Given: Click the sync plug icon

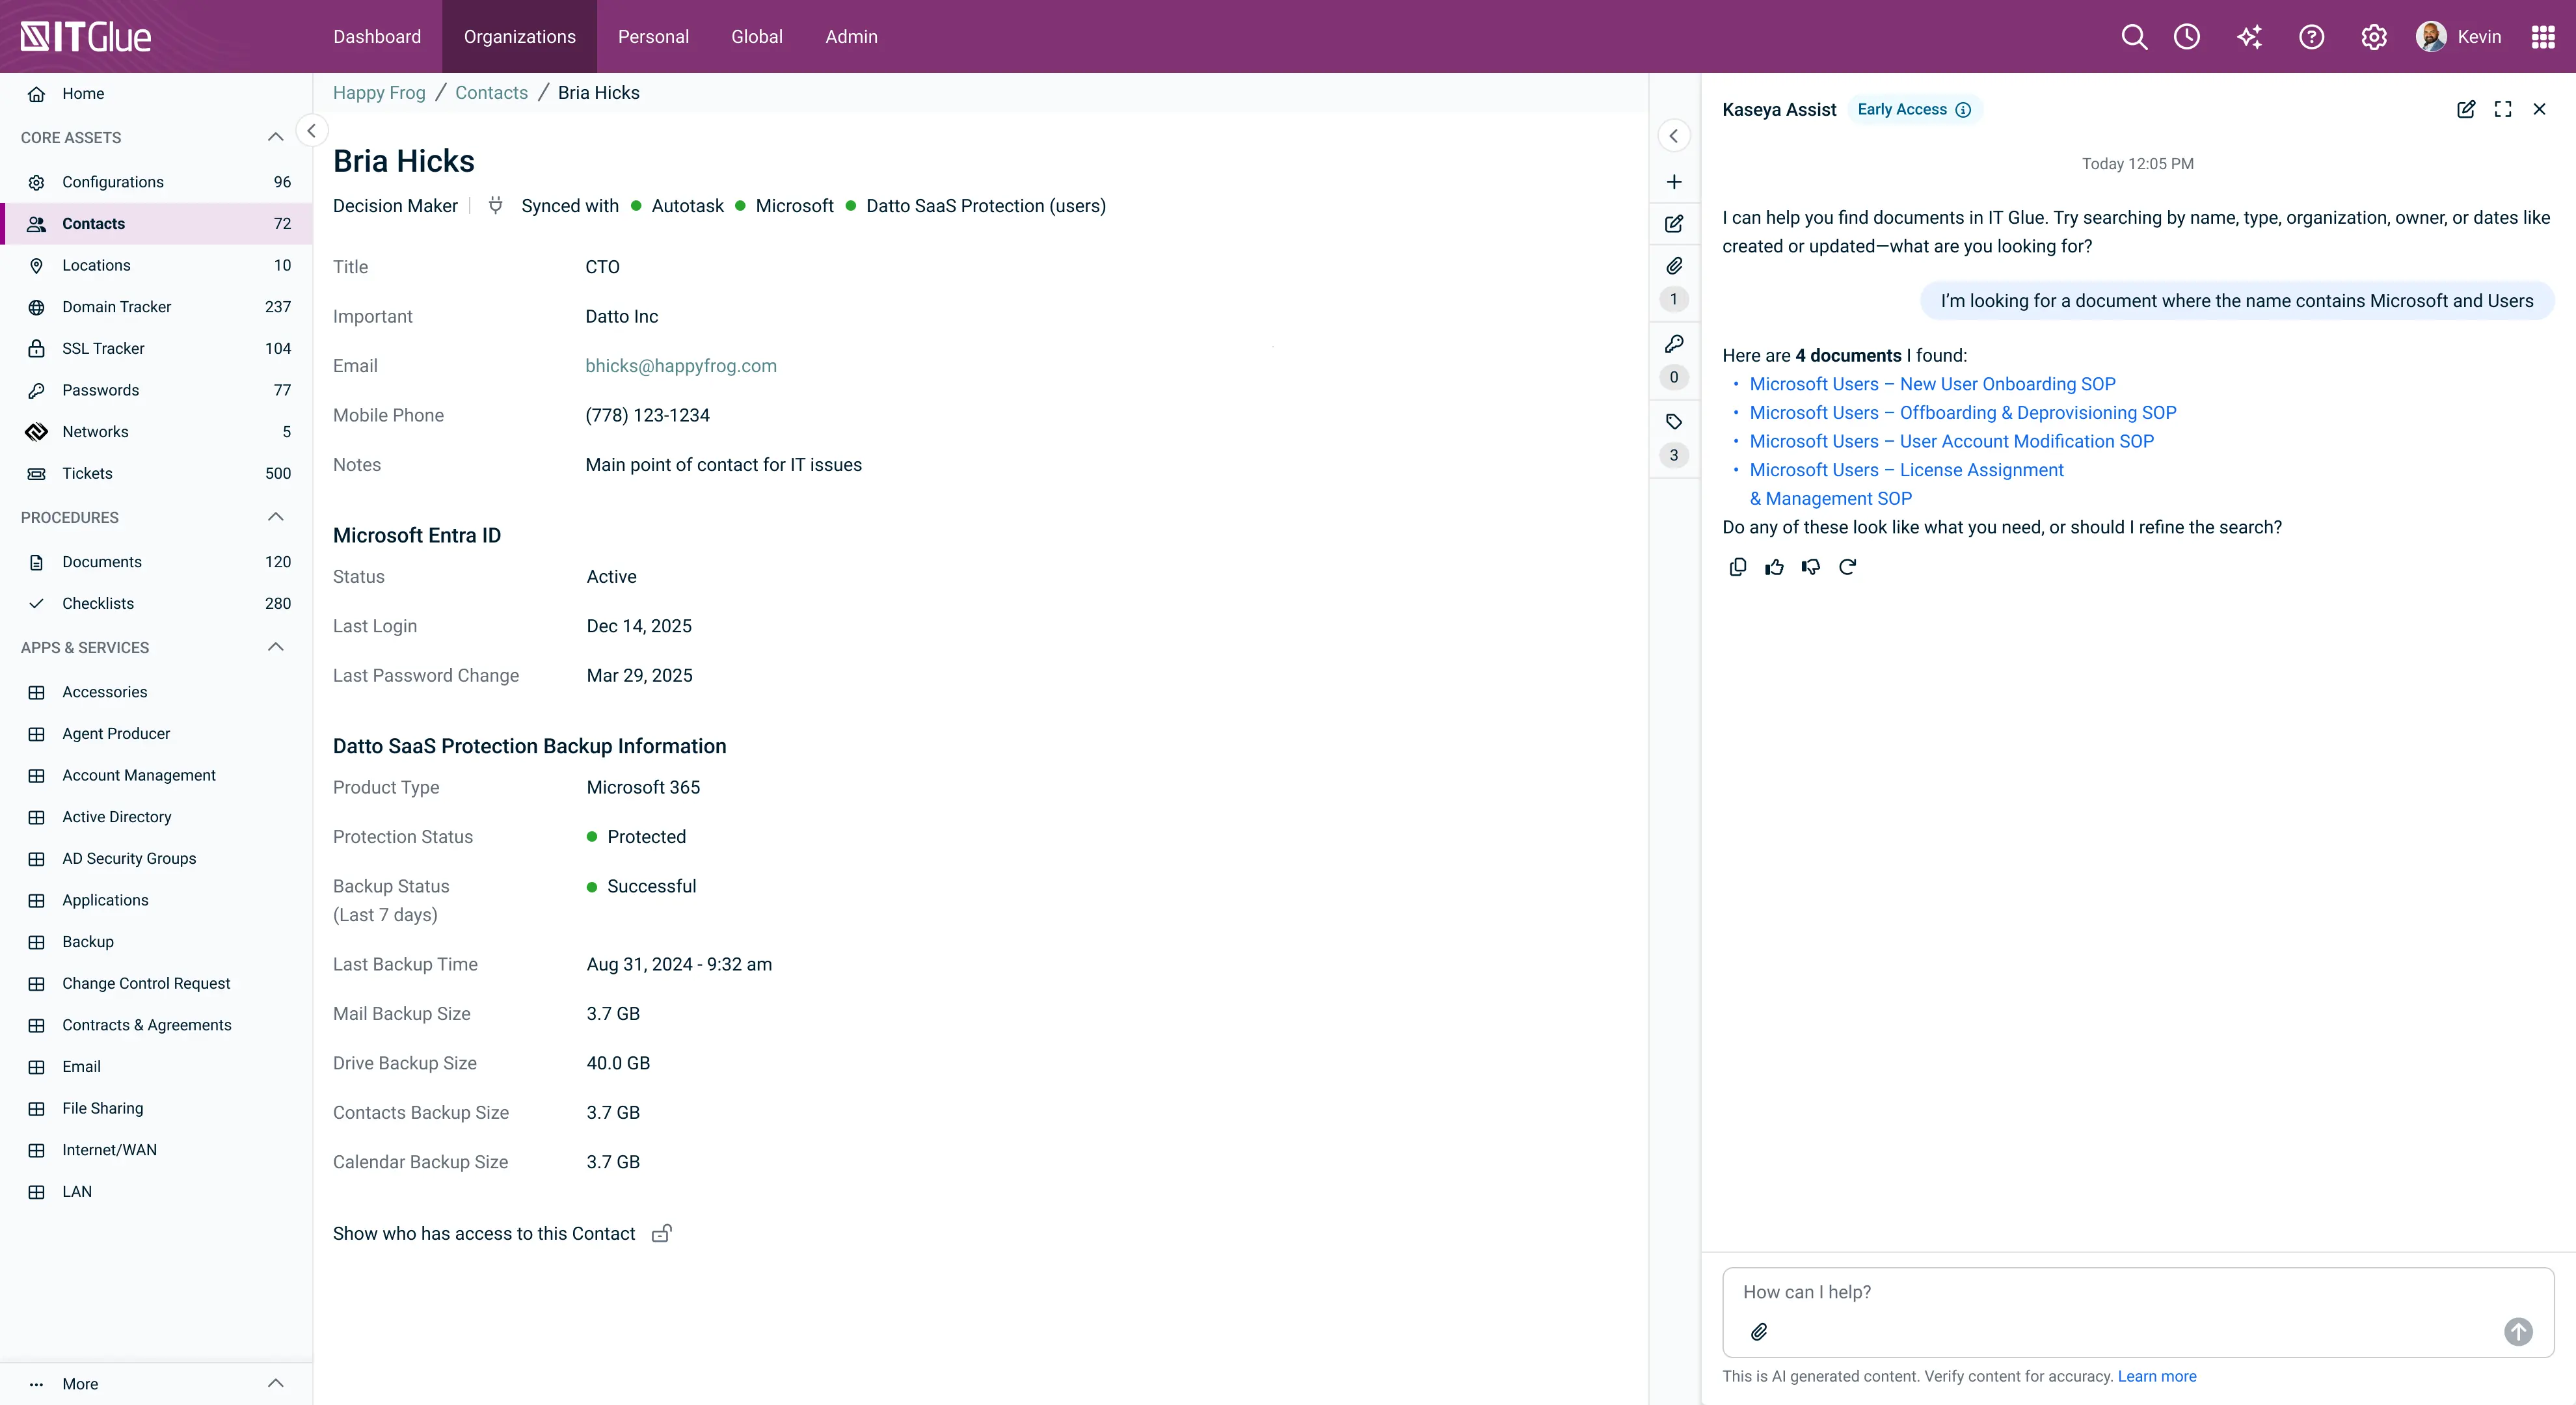Looking at the screenshot, I should (x=495, y=206).
